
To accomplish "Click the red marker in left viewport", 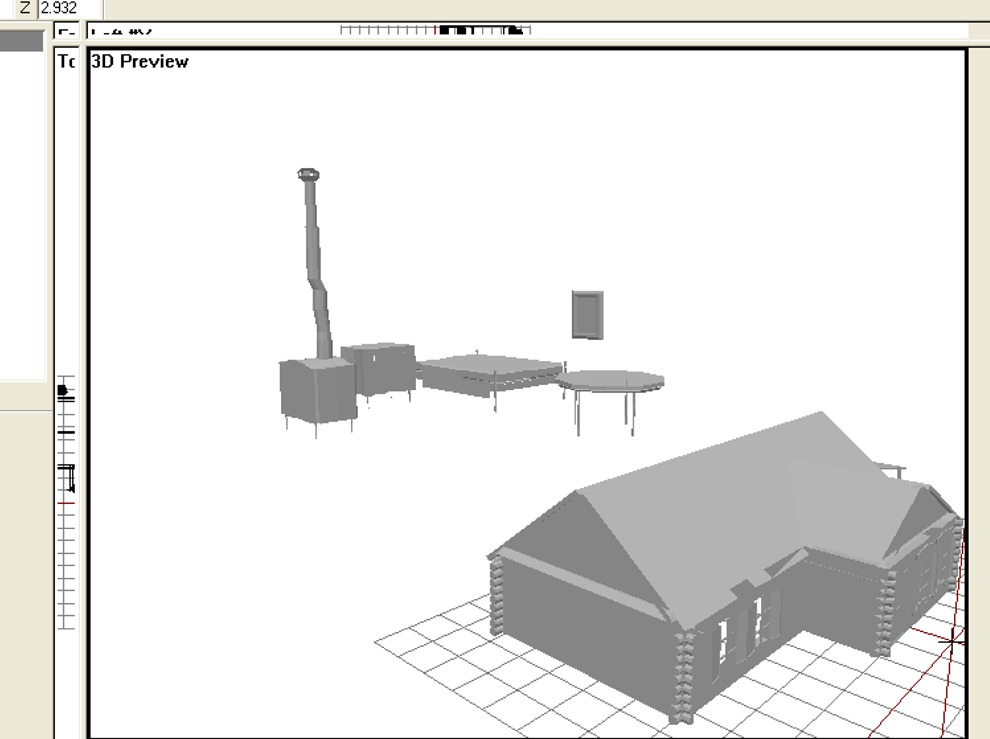I will (66, 504).
